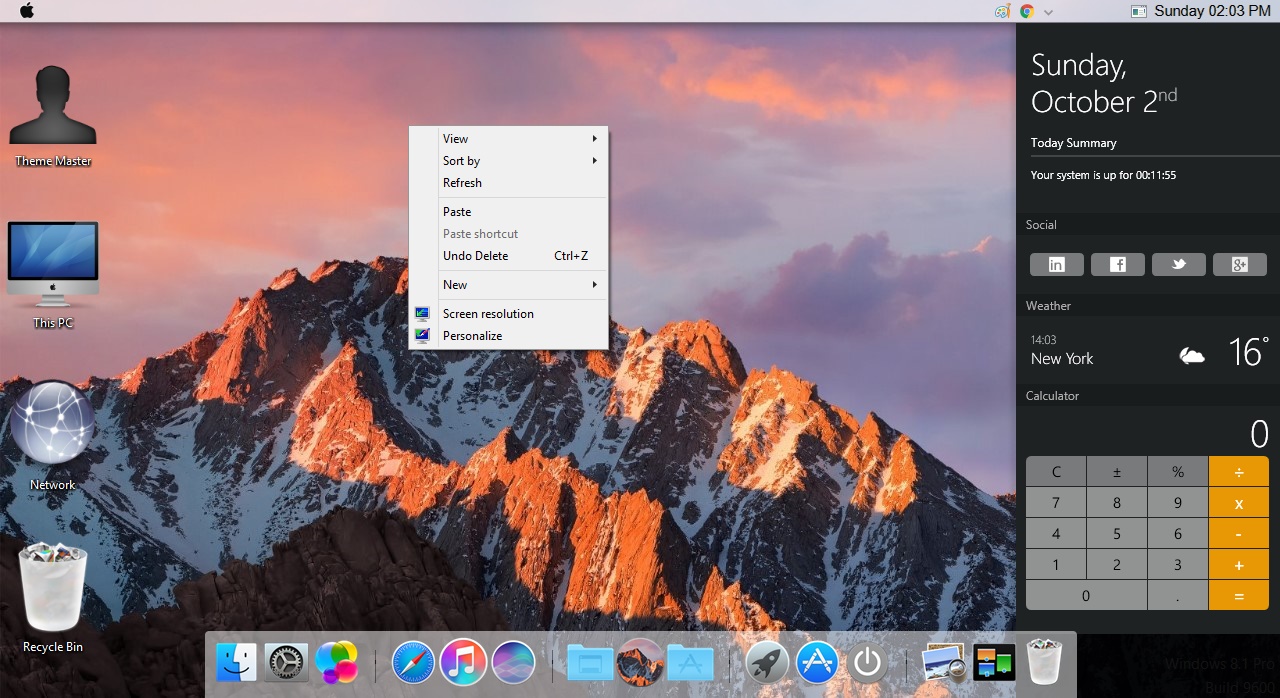
Task: Click calculator digit 5
Action: [x=1117, y=534]
